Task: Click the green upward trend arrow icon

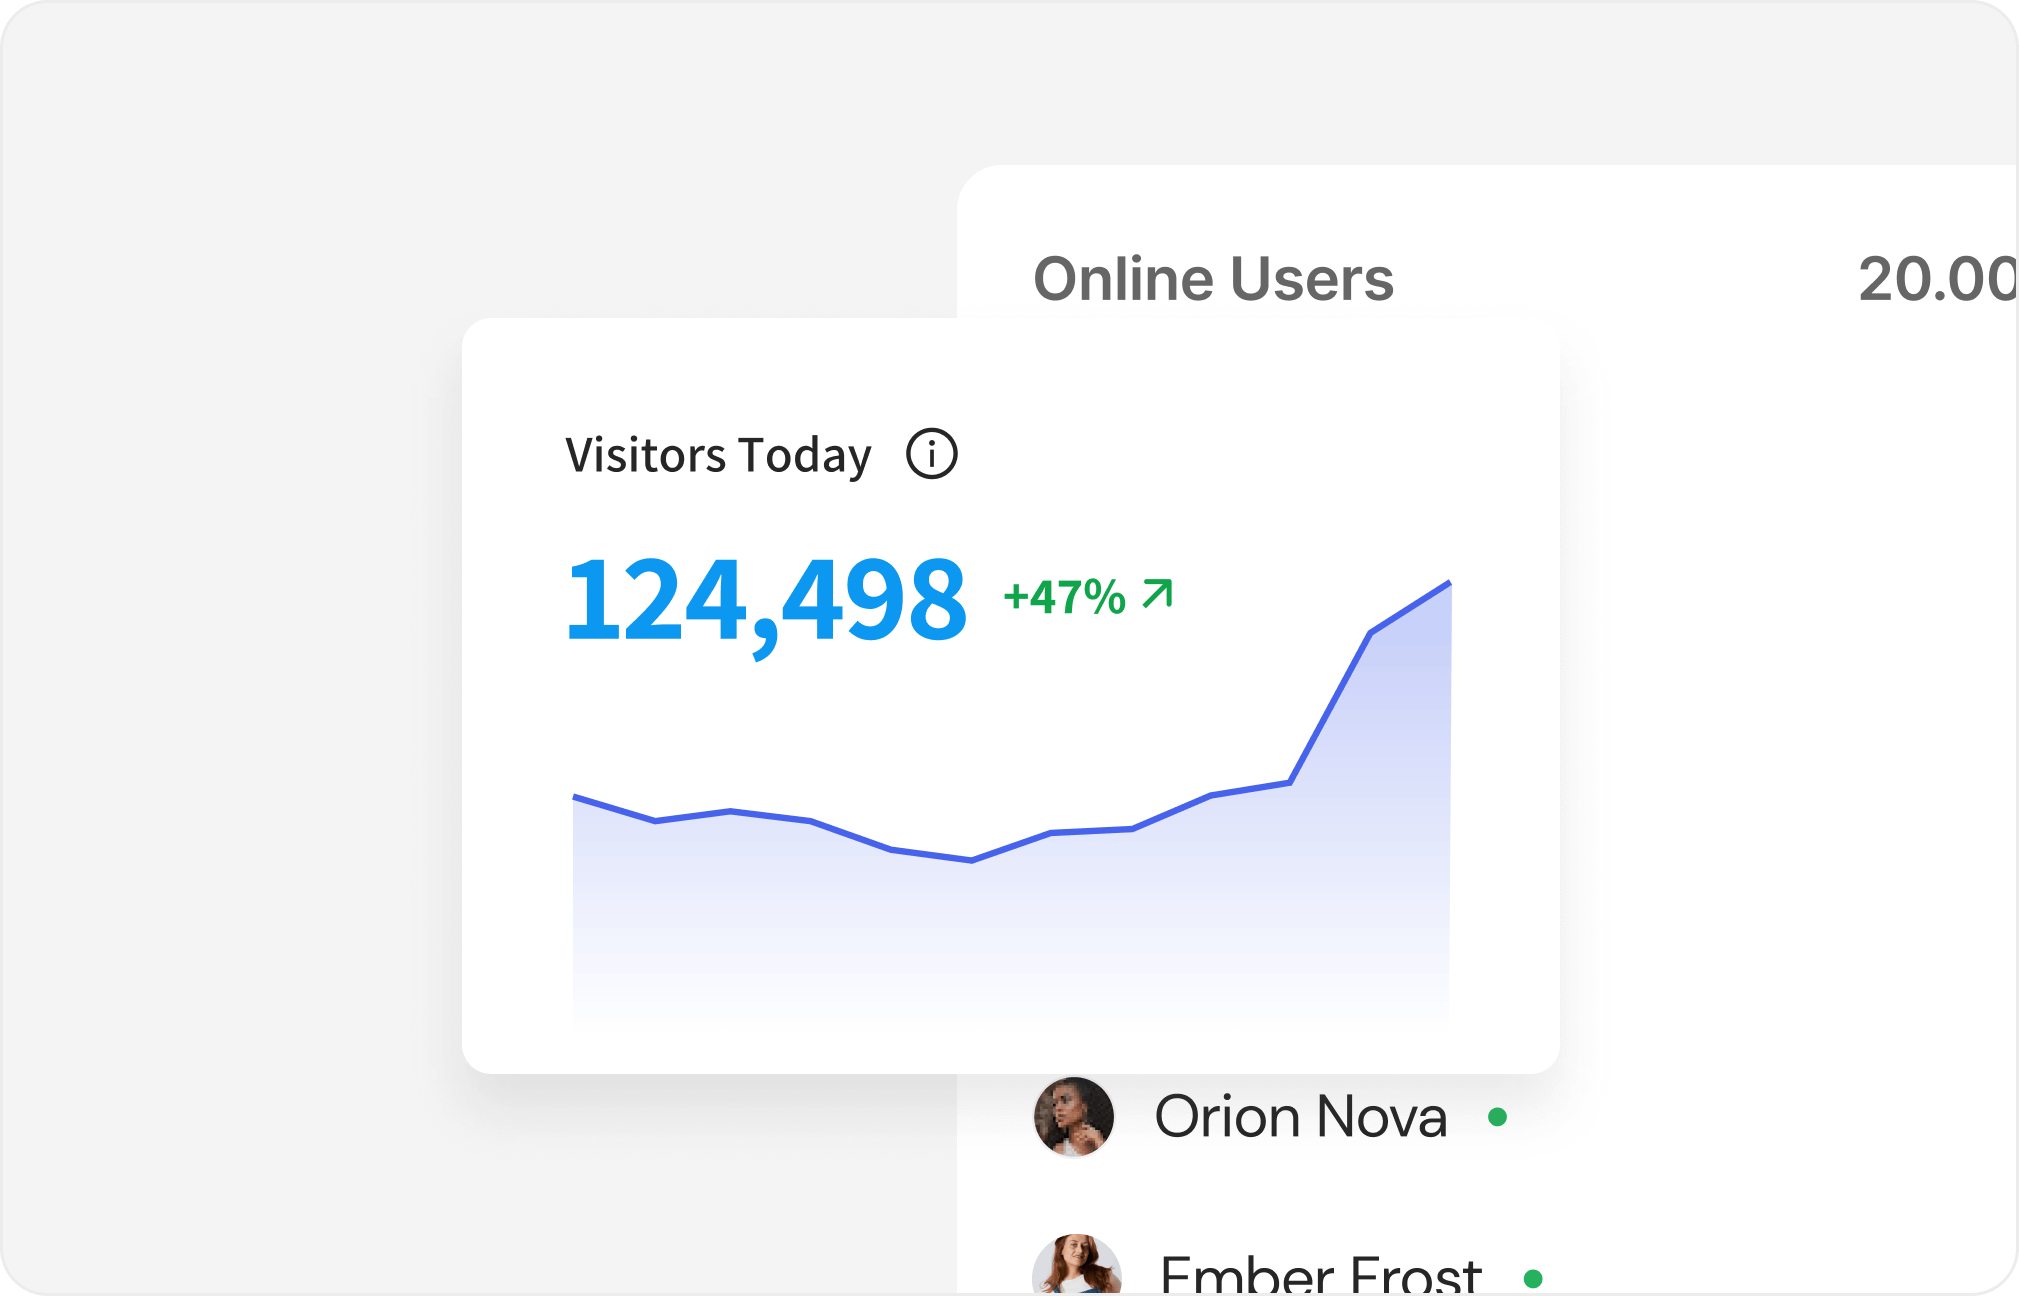Action: [x=1158, y=594]
